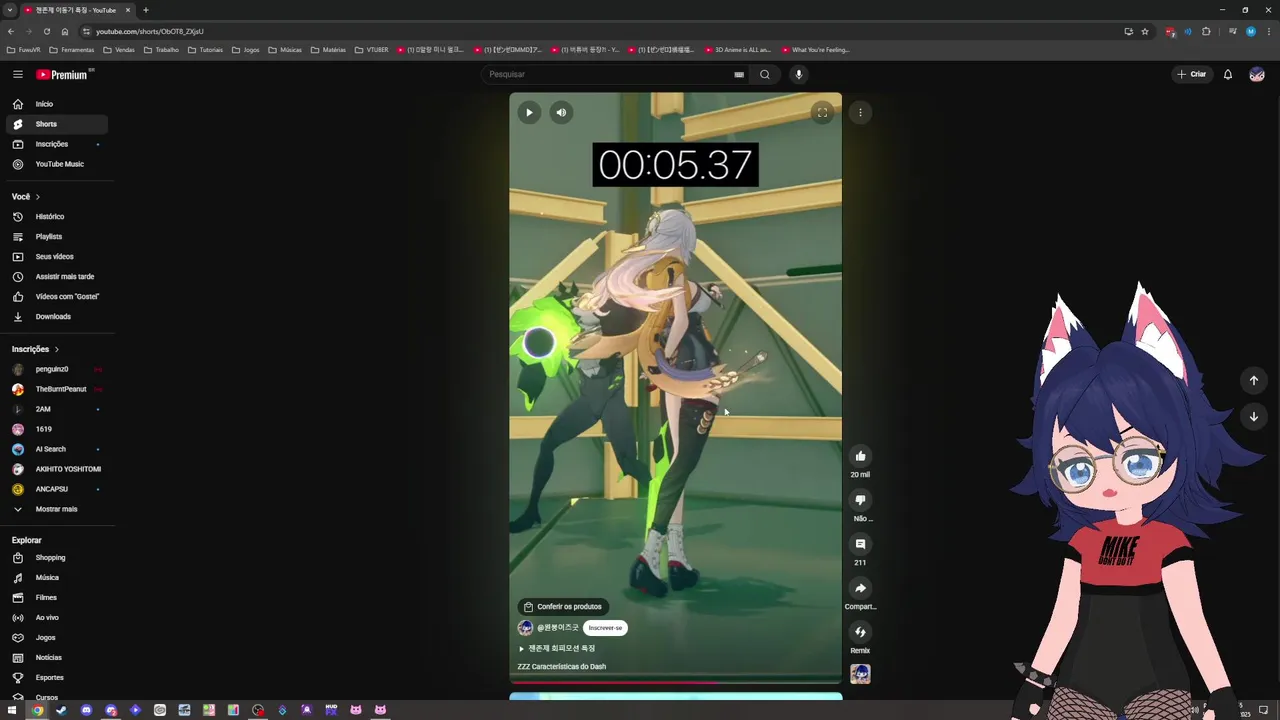Click the search magnifier button
This screenshot has height=720, width=1280.
tap(765, 74)
